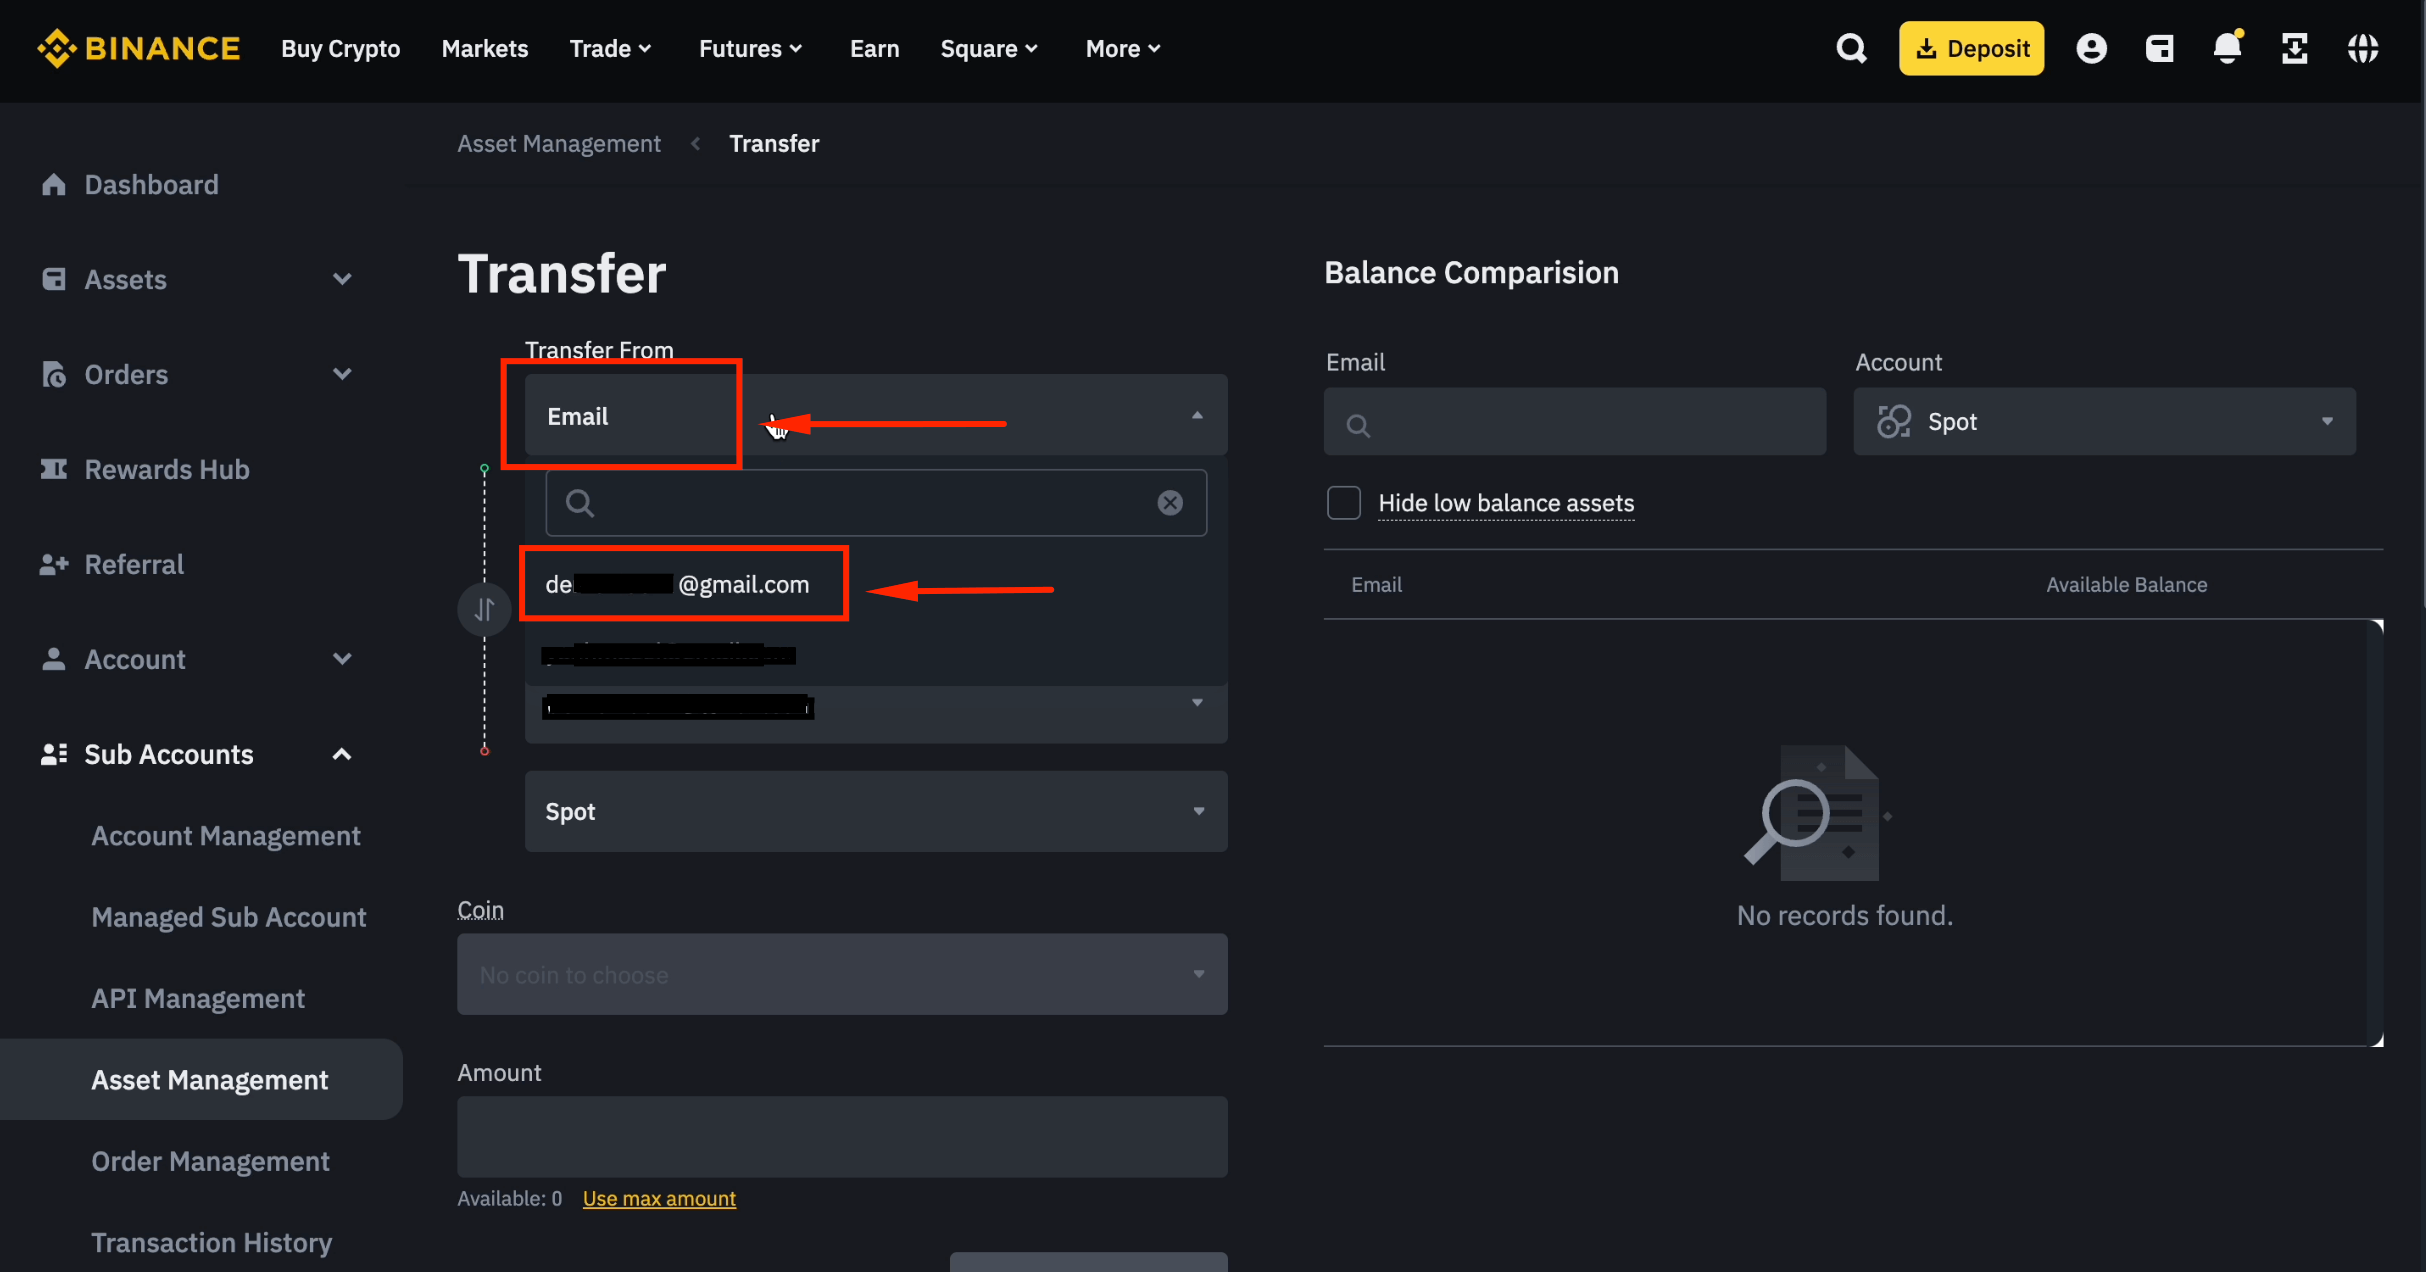The height and width of the screenshot is (1272, 2426).
Task: Go to Markets in top navigation
Action: [484, 48]
